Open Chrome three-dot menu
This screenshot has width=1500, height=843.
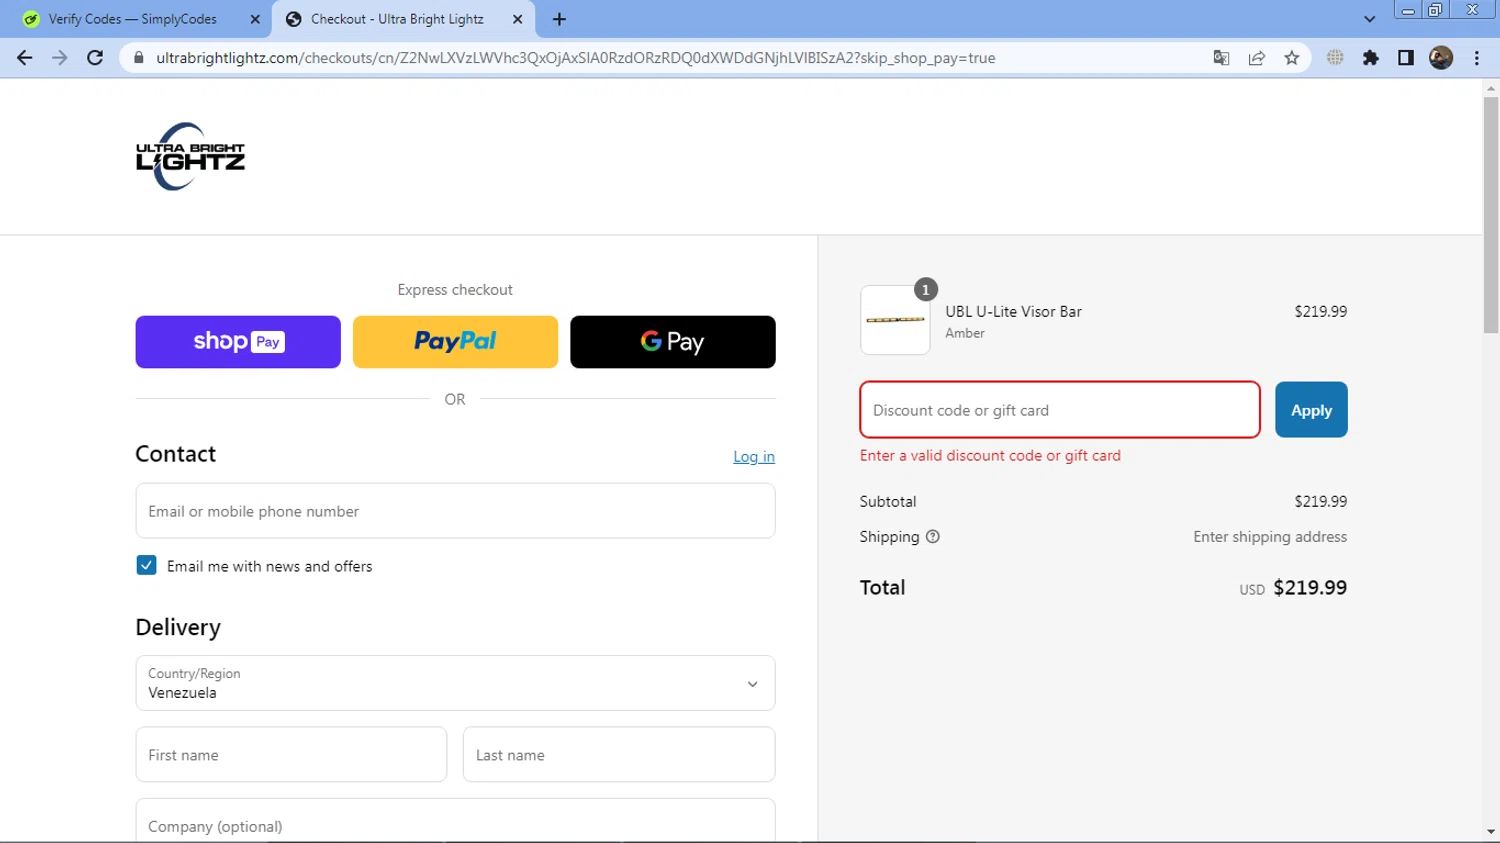pyautogui.click(x=1477, y=58)
